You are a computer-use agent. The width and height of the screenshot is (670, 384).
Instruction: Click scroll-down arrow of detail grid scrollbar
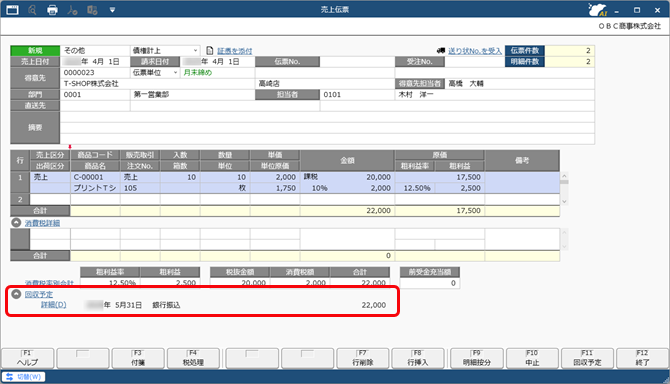tap(564, 201)
